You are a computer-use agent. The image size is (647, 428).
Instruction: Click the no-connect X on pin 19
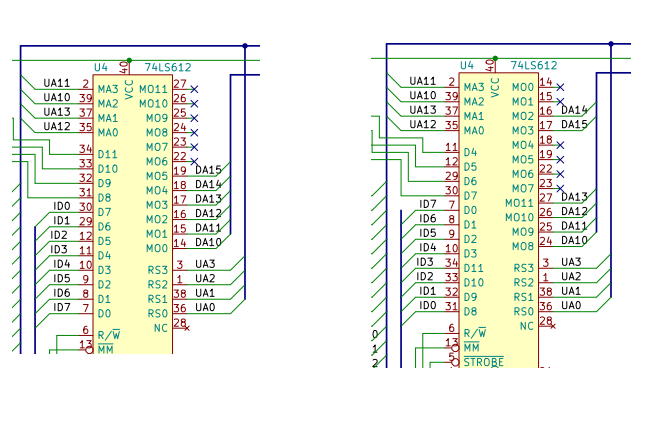coord(560,159)
